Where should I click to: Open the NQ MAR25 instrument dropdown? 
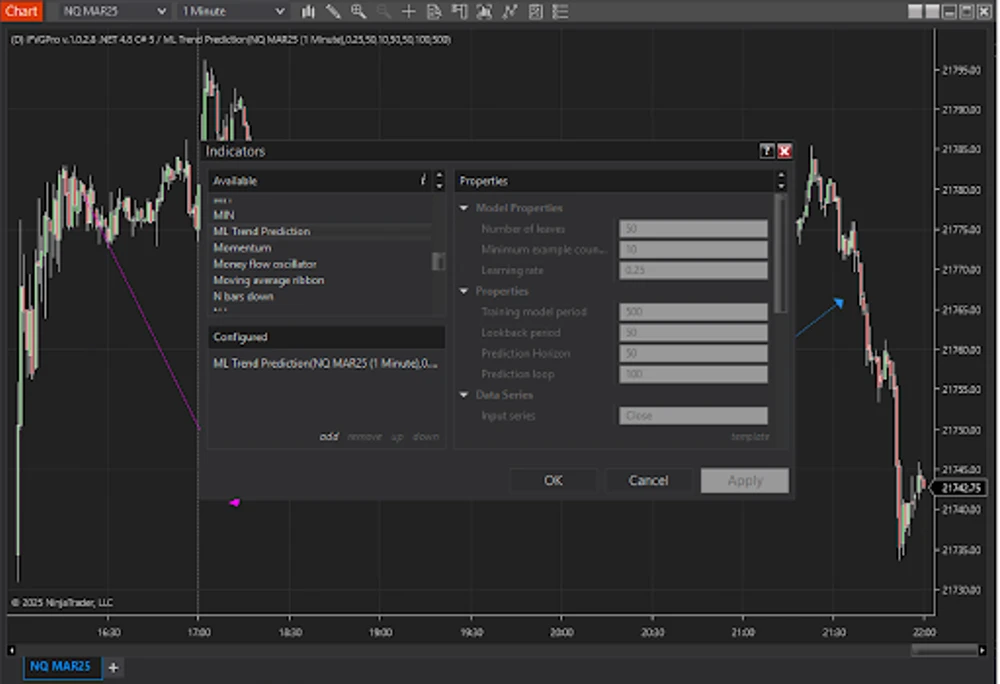pos(115,11)
